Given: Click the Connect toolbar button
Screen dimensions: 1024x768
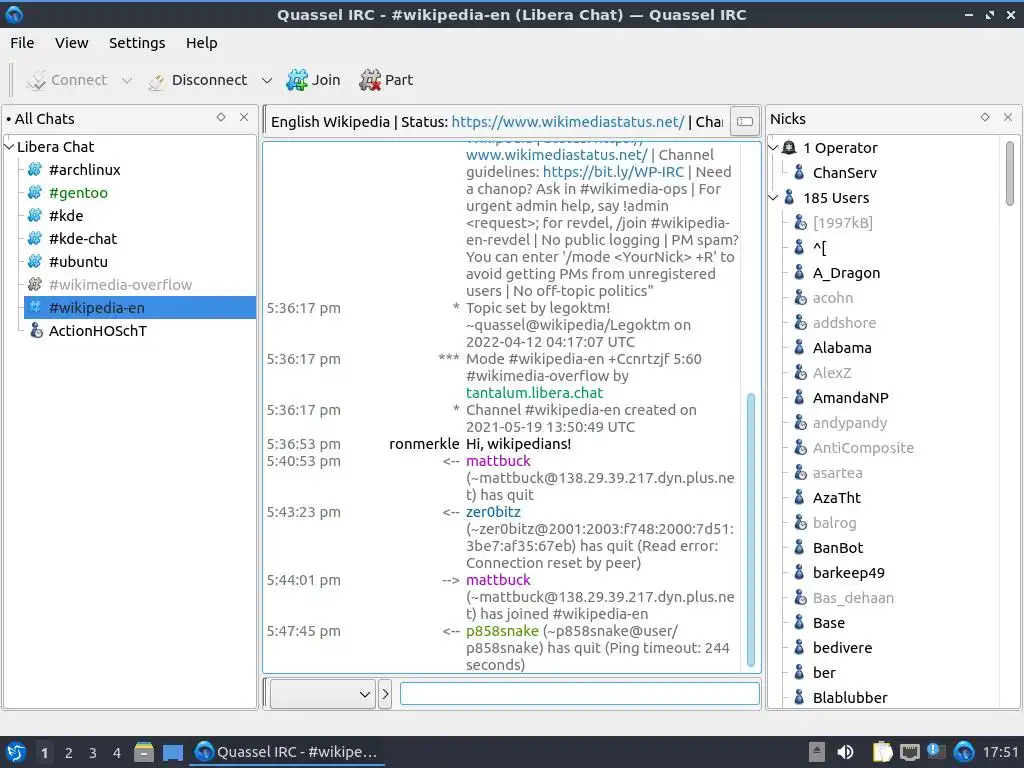Looking at the screenshot, I should pos(66,80).
